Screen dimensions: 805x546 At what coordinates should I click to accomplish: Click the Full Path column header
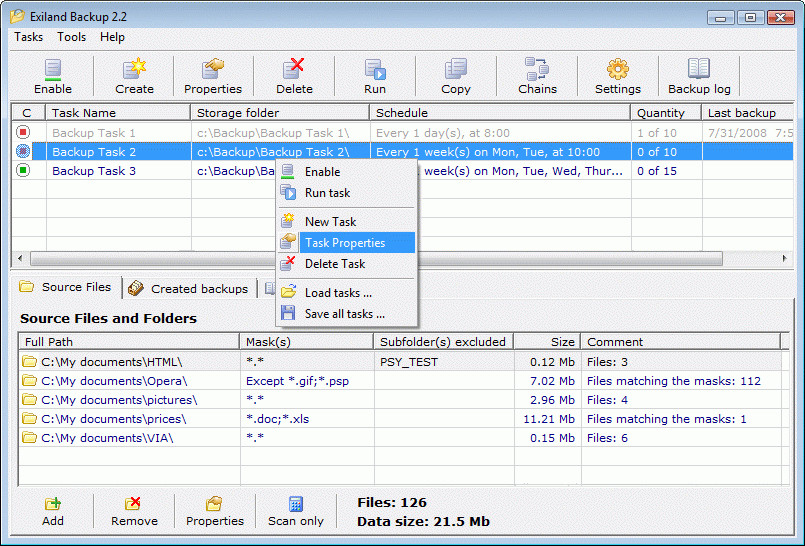[129, 342]
